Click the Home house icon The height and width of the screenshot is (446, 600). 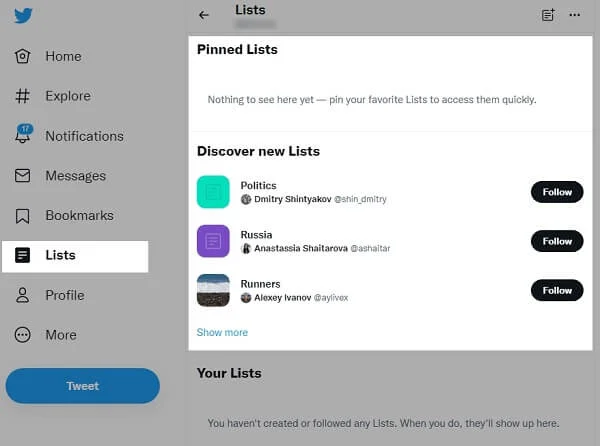(22, 56)
